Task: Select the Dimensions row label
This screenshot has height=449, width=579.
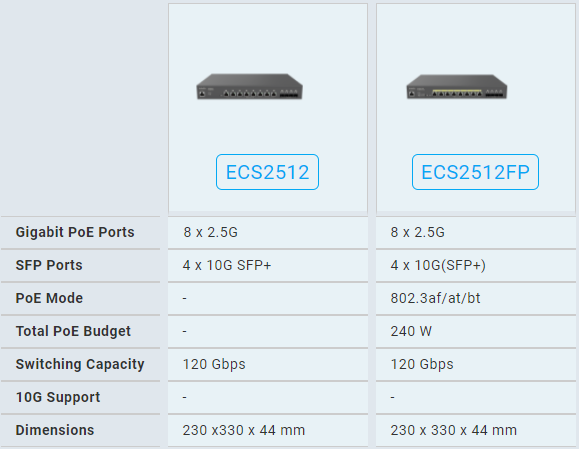Action: tap(55, 430)
